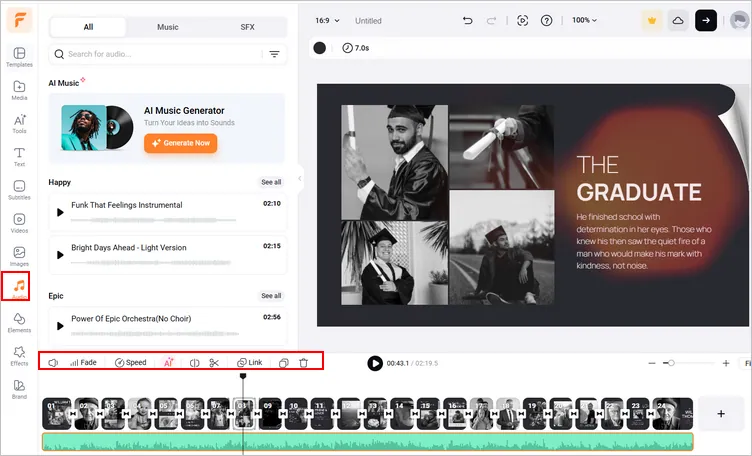The image size is (752, 456).
Task: Play Funk That Feelings Instrumental track
Action: (x=60, y=212)
